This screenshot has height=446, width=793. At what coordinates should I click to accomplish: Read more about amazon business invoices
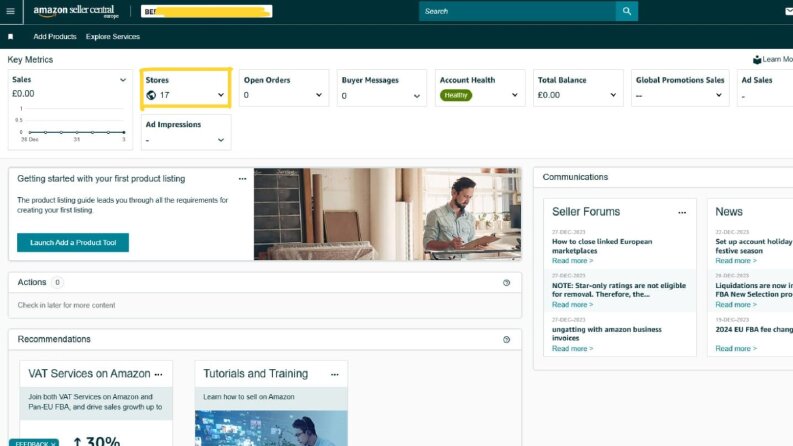click(572, 349)
